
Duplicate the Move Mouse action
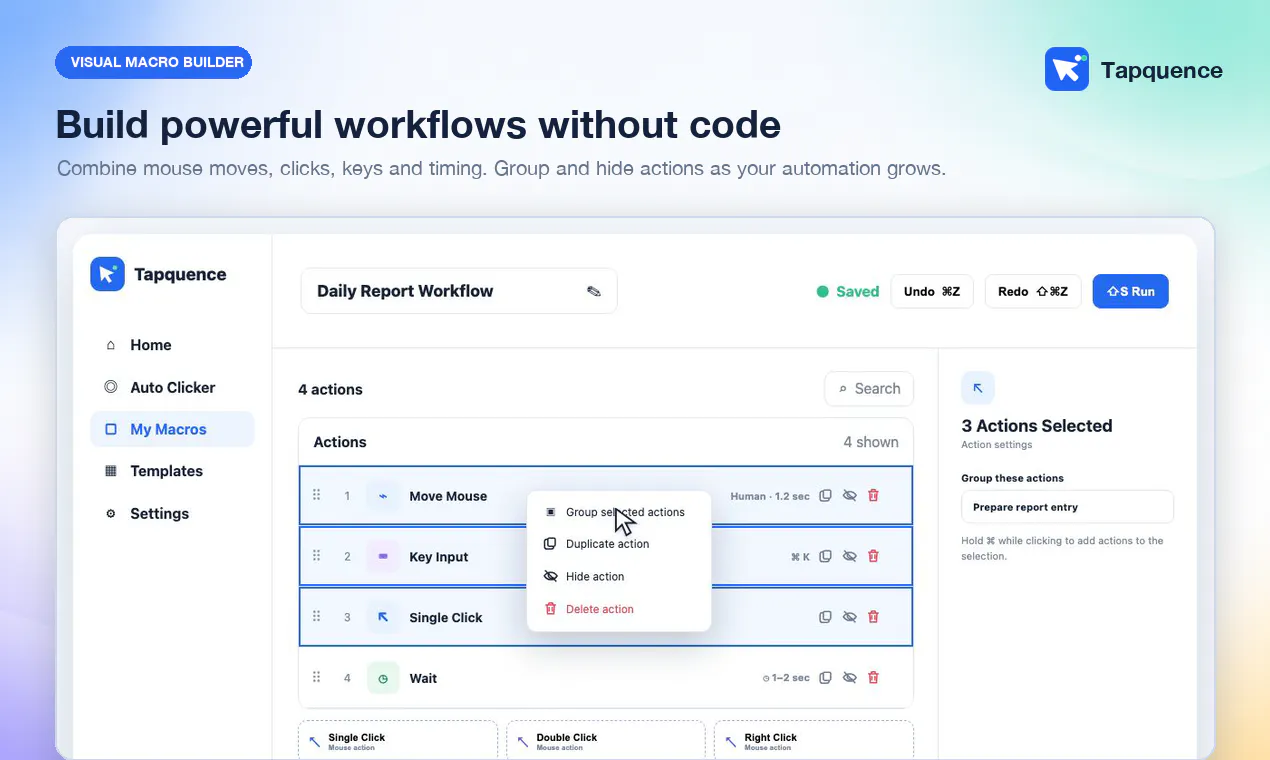click(x=825, y=496)
